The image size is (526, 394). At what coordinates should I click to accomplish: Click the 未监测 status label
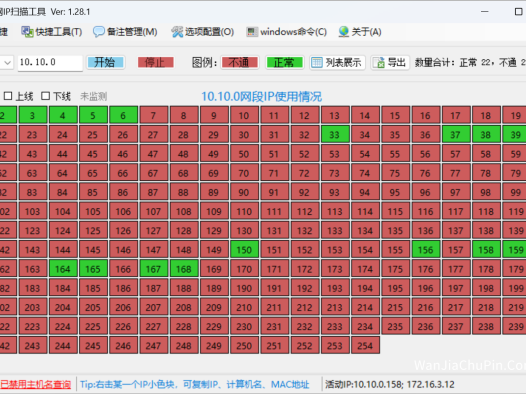[x=94, y=97]
